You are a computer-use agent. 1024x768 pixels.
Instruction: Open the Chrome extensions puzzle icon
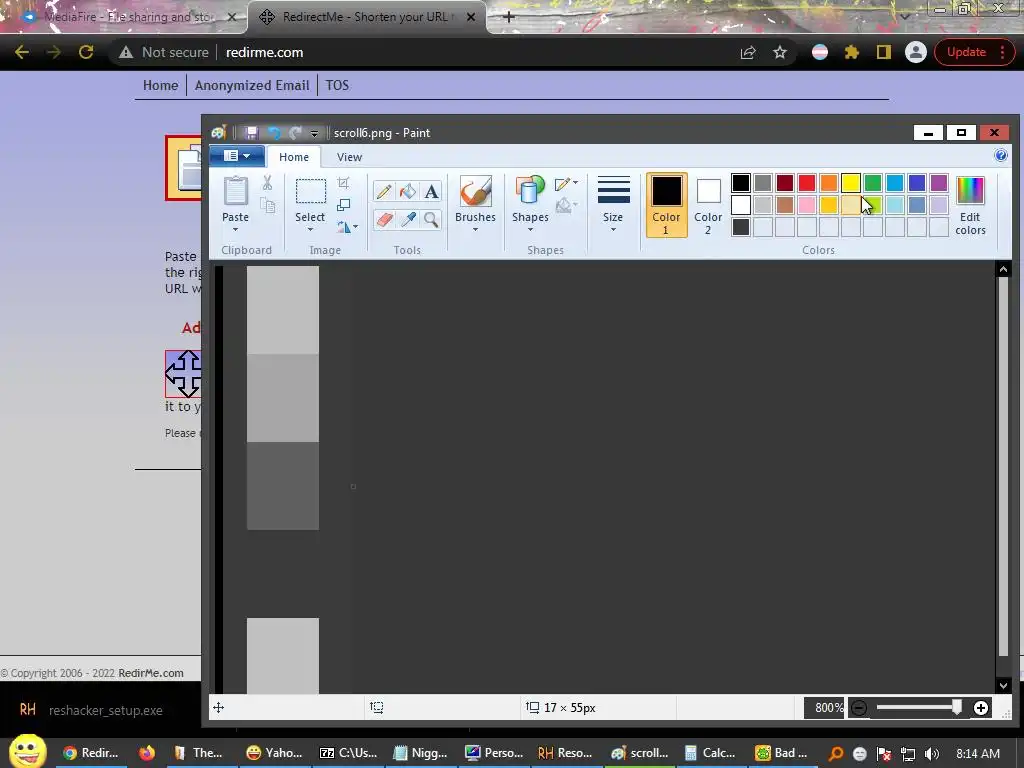tap(852, 52)
